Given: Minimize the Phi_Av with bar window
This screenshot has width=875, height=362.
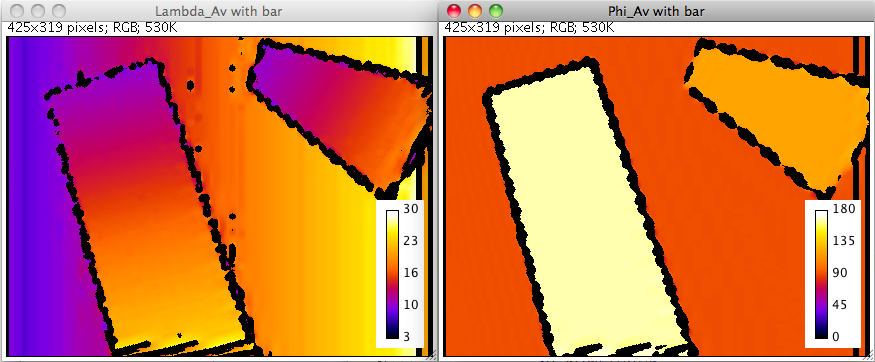Looking at the screenshot, I should pos(475,11).
